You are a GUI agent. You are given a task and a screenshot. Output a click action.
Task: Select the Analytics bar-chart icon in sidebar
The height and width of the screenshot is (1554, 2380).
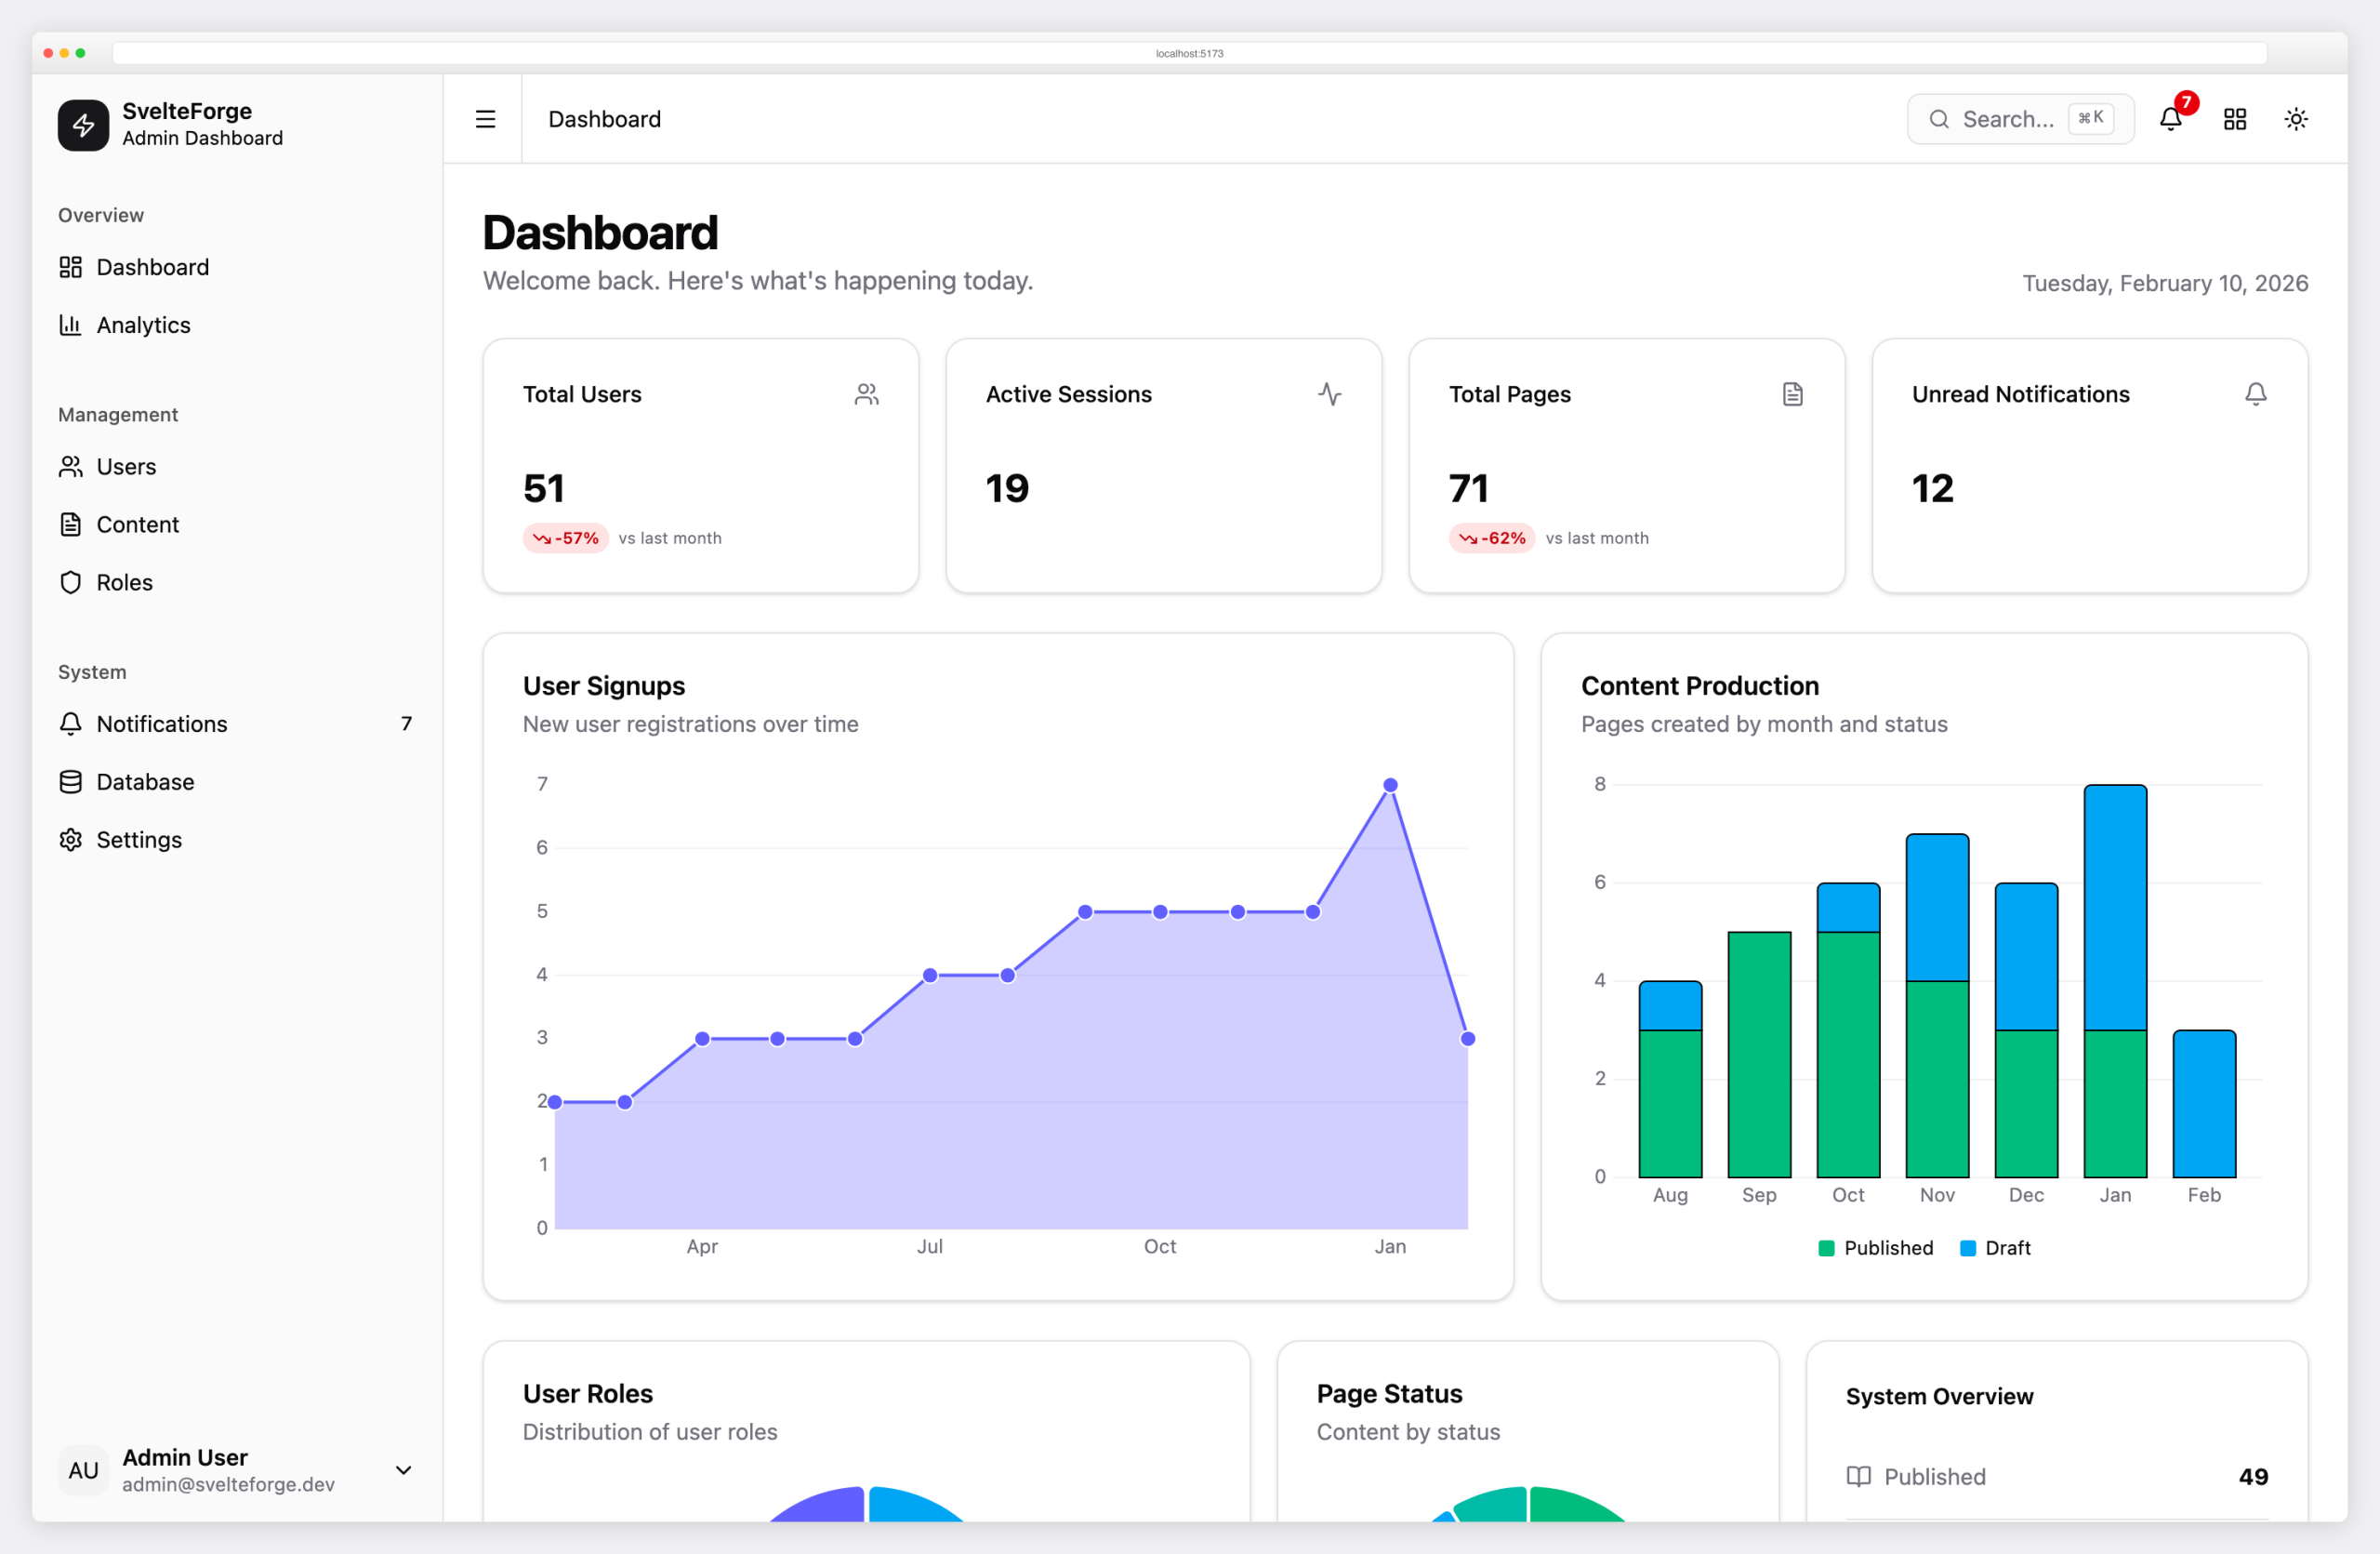[70, 324]
